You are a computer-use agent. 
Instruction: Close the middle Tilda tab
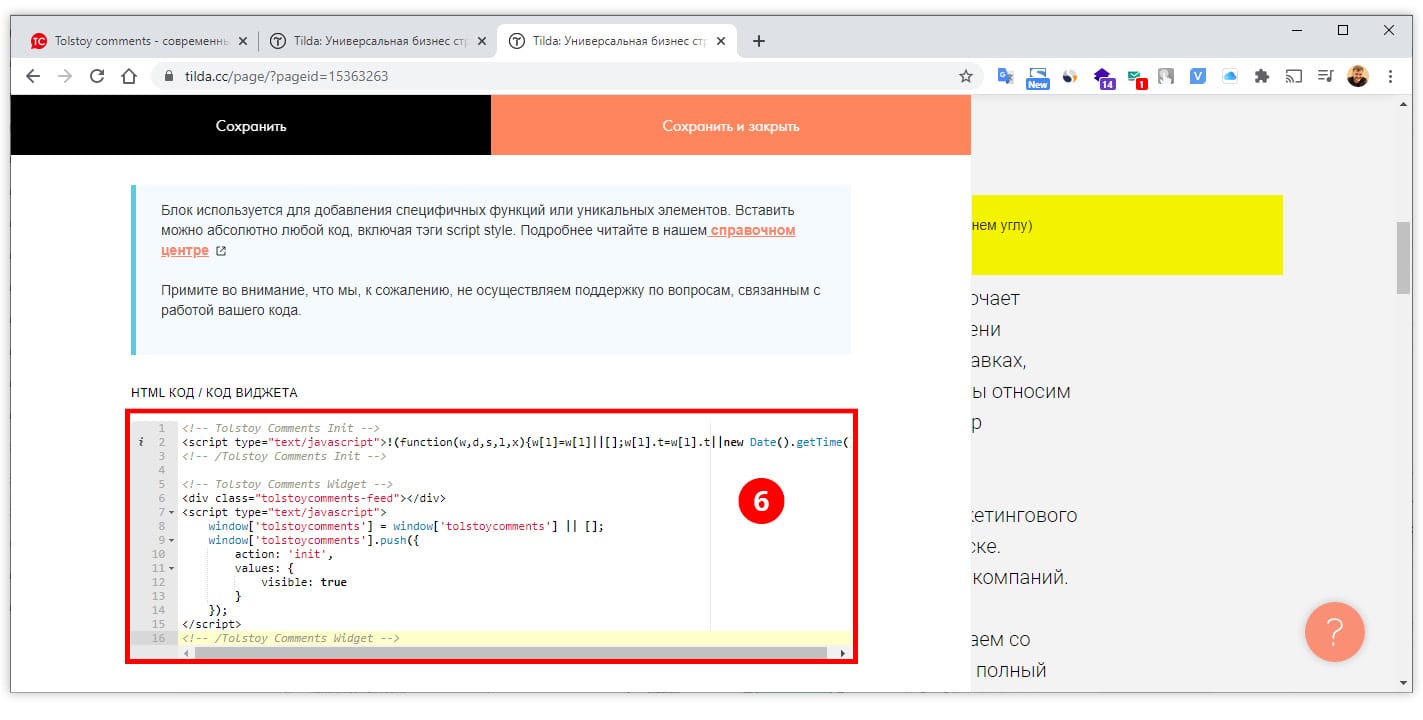482,41
